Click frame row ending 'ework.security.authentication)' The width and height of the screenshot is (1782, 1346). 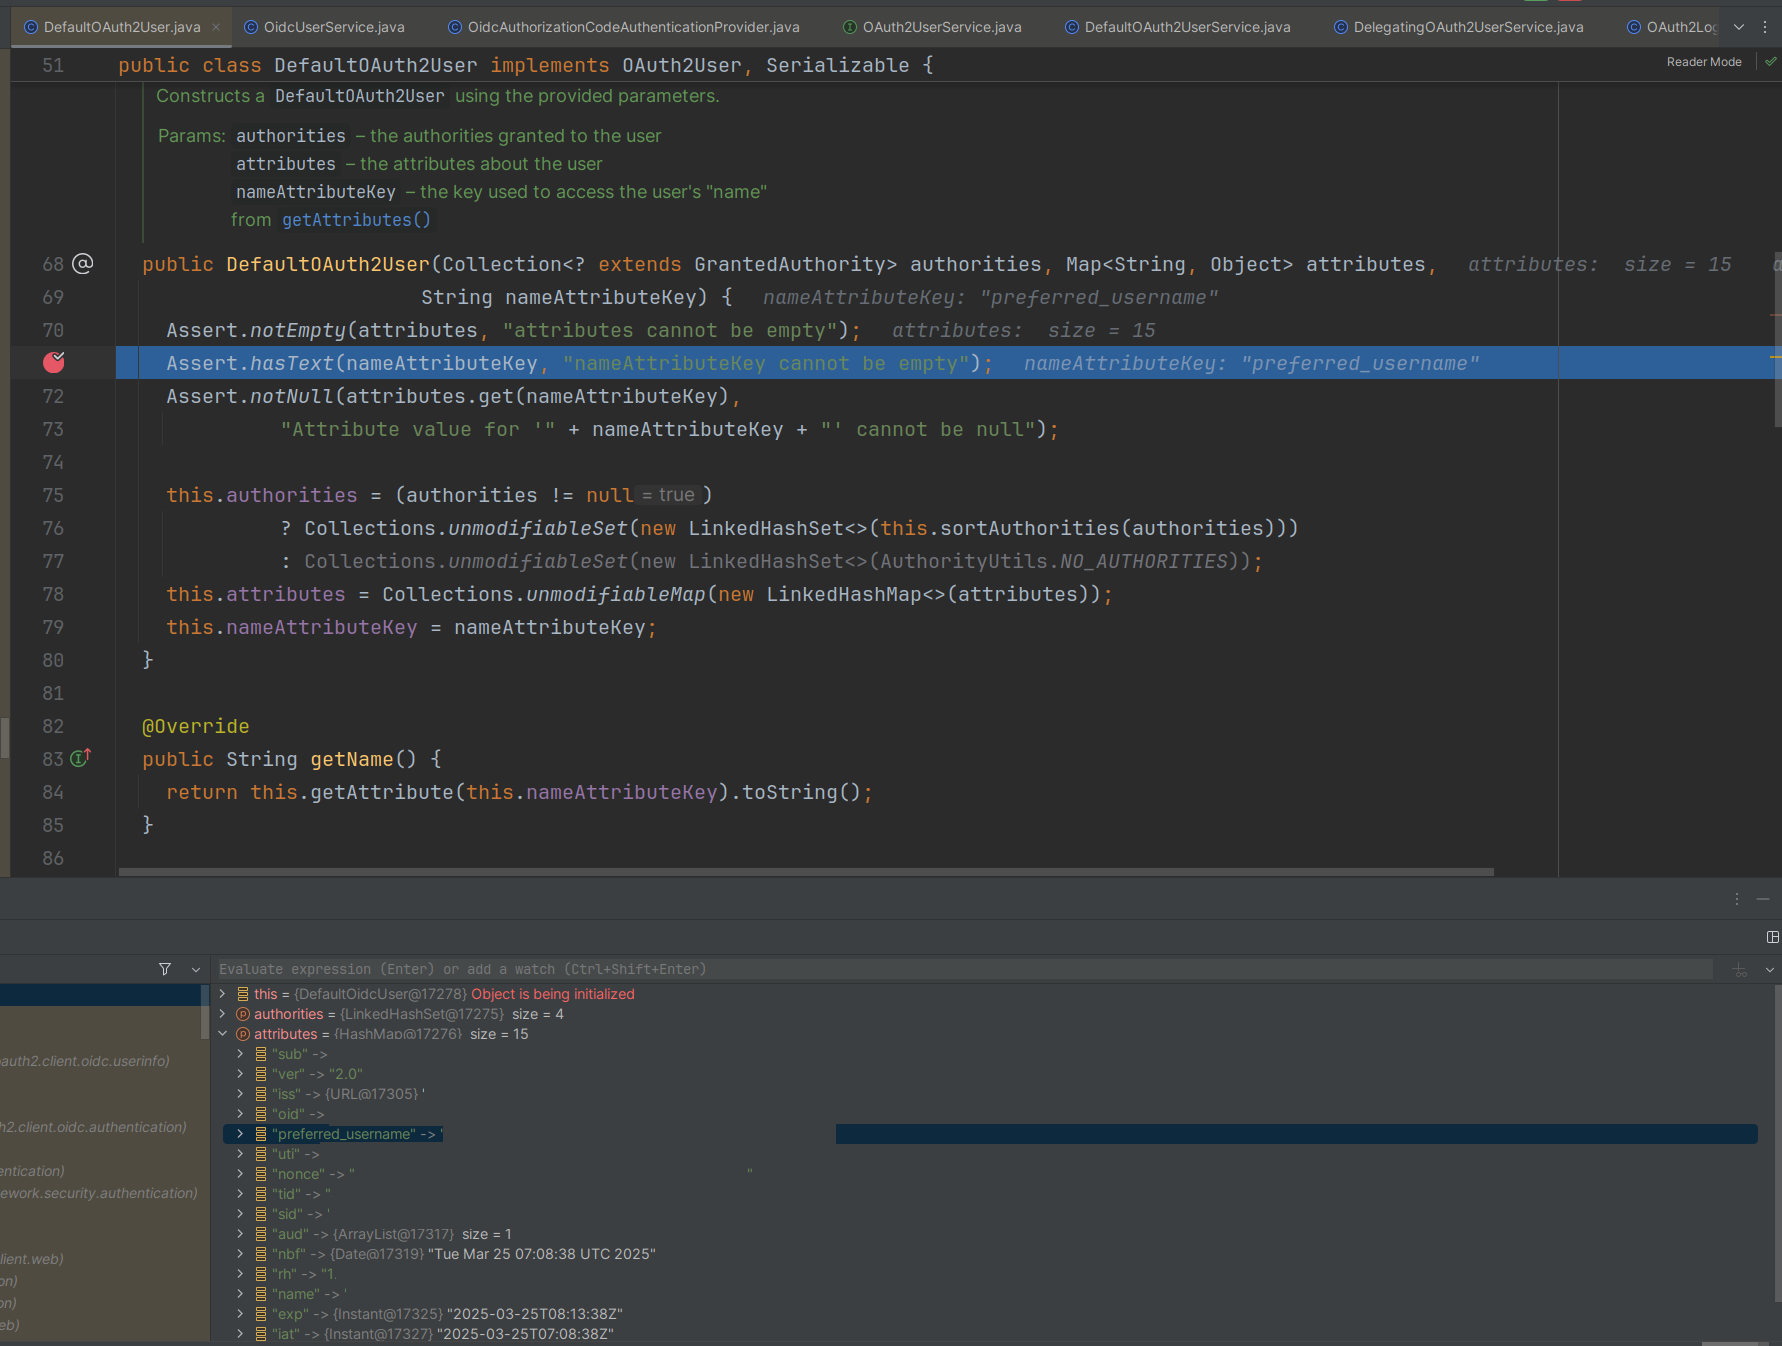[100, 1193]
